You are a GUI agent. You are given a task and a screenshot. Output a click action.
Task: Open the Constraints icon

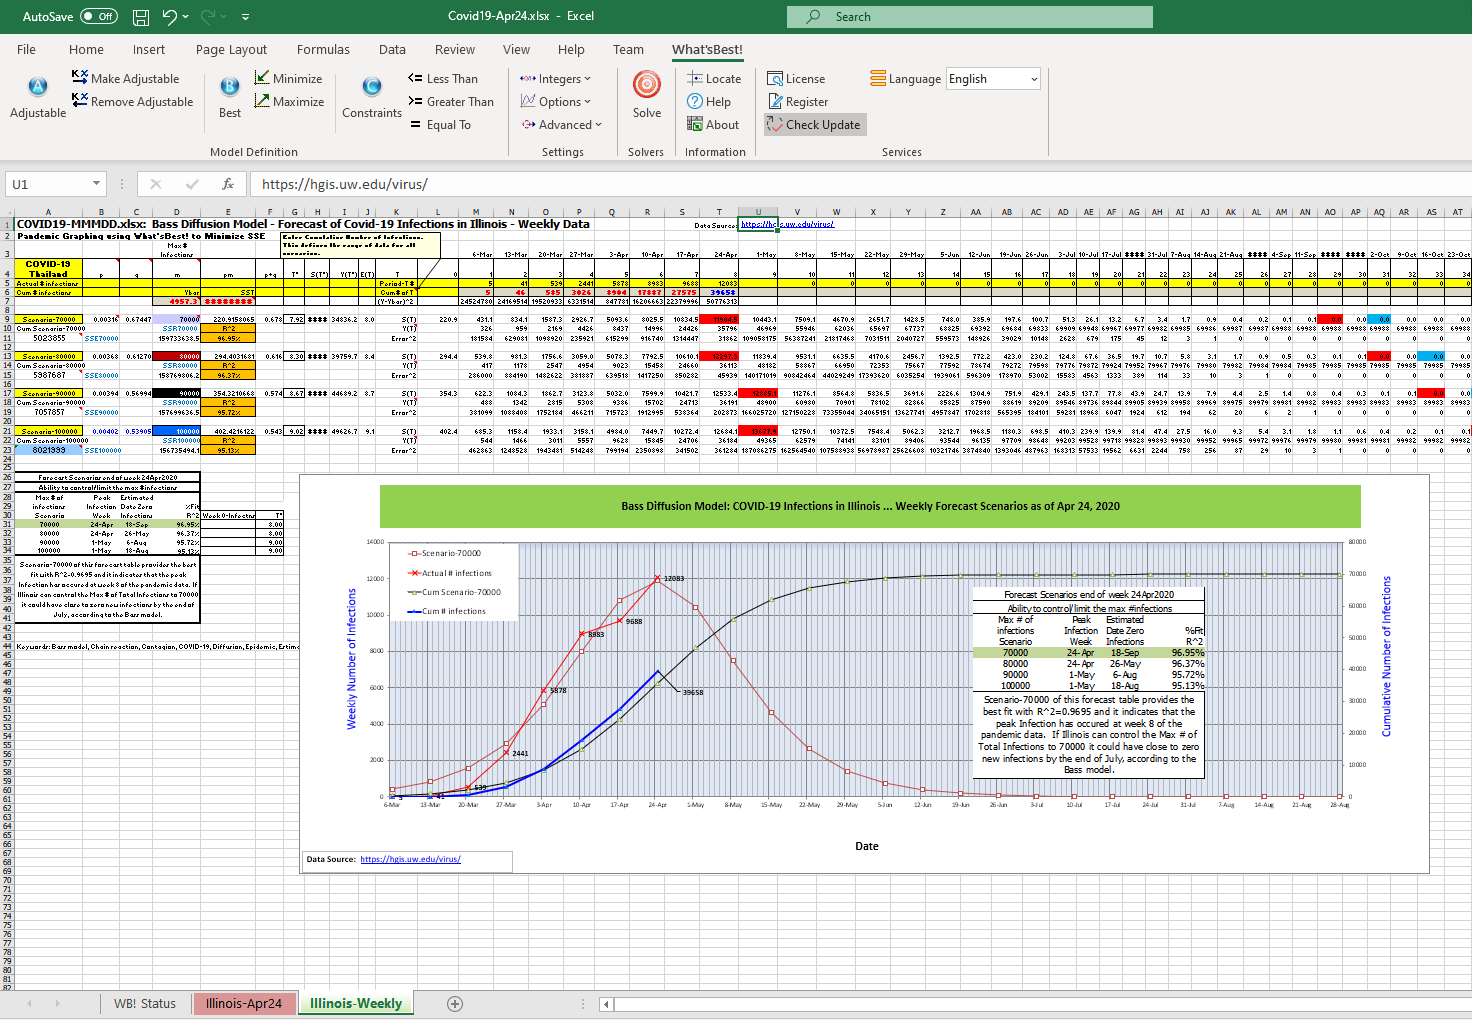click(x=371, y=88)
